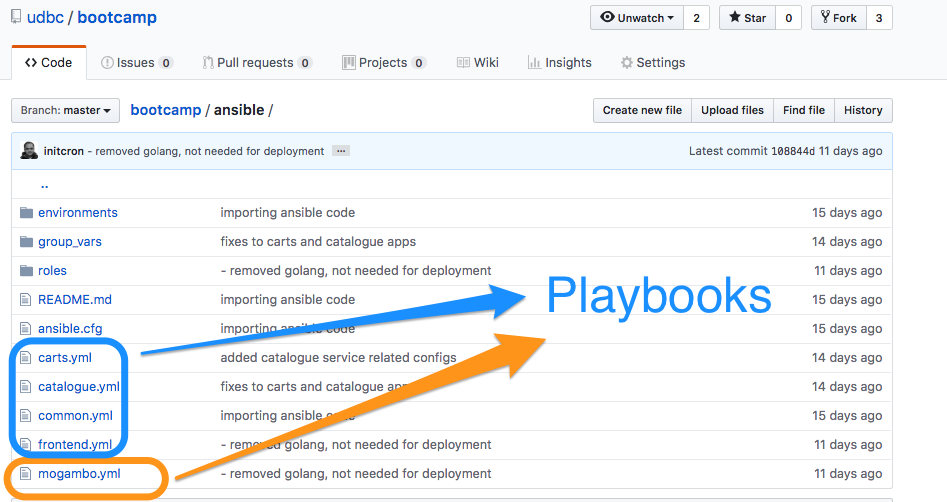Click the ansible.cfg file icon

tap(25, 329)
